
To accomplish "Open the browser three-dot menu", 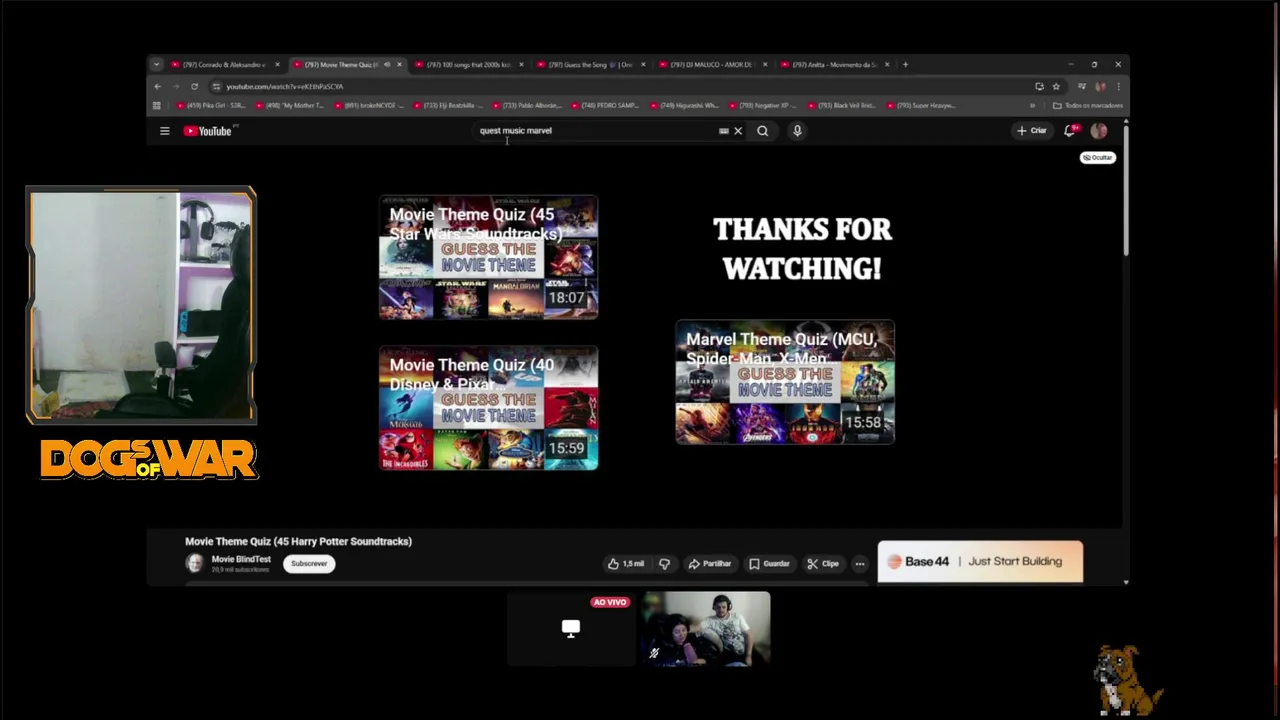I will tap(1118, 86).
